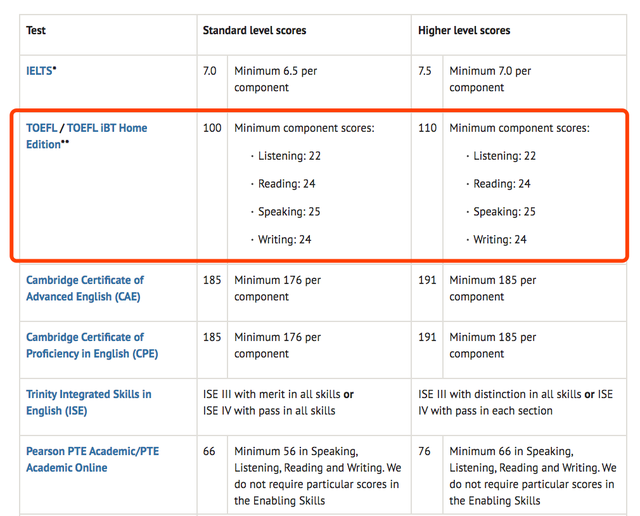Click the TOEFL standard score 100
The image size is (640, 516).
click(x=212, y=128)
